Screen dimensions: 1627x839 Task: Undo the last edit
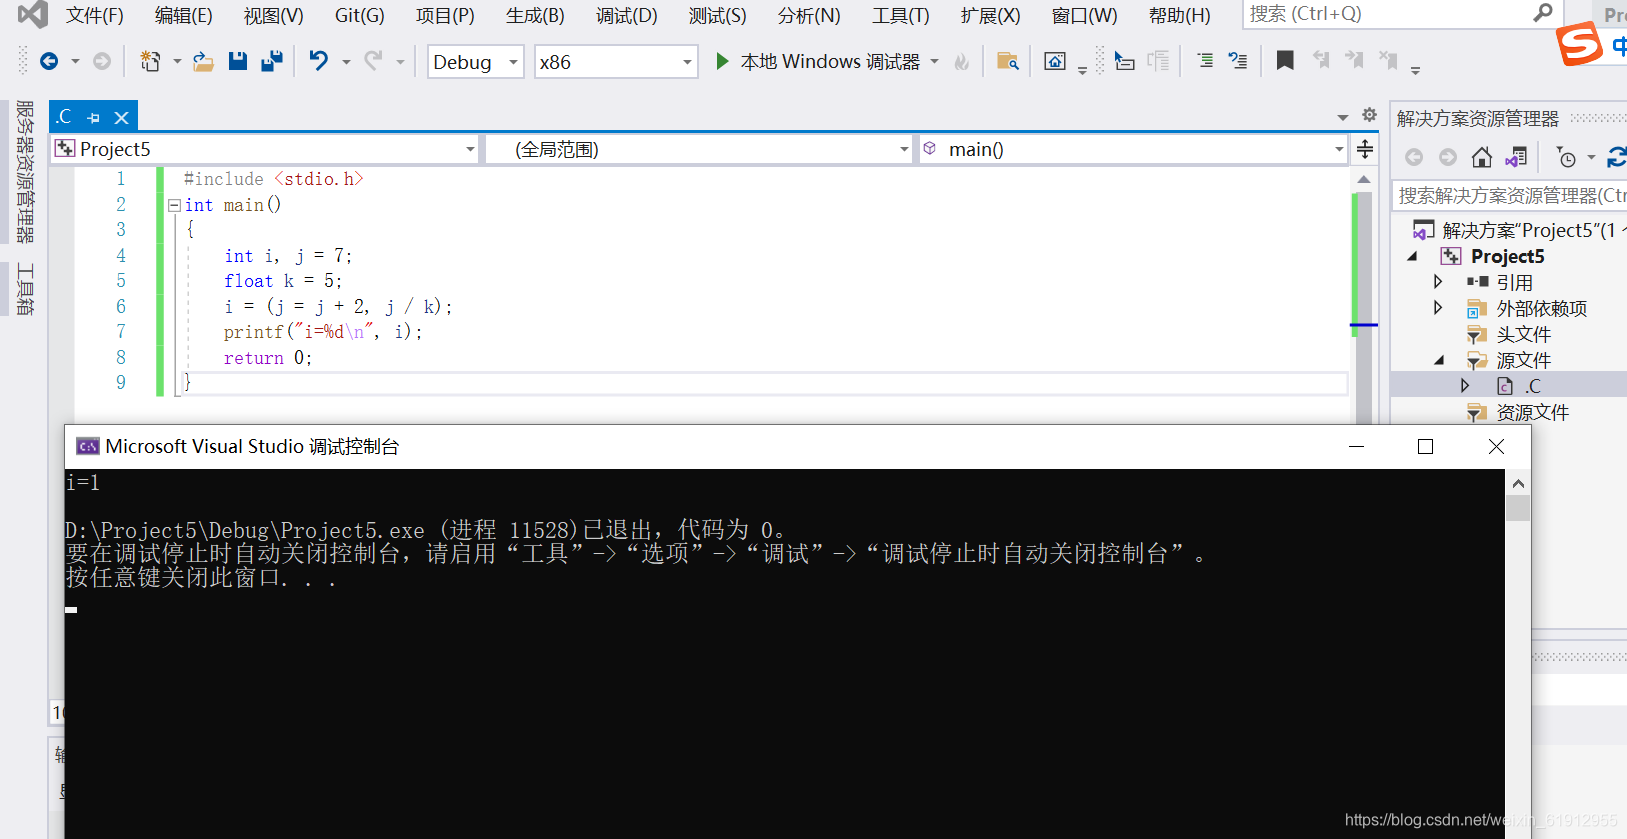pos(318,62)
